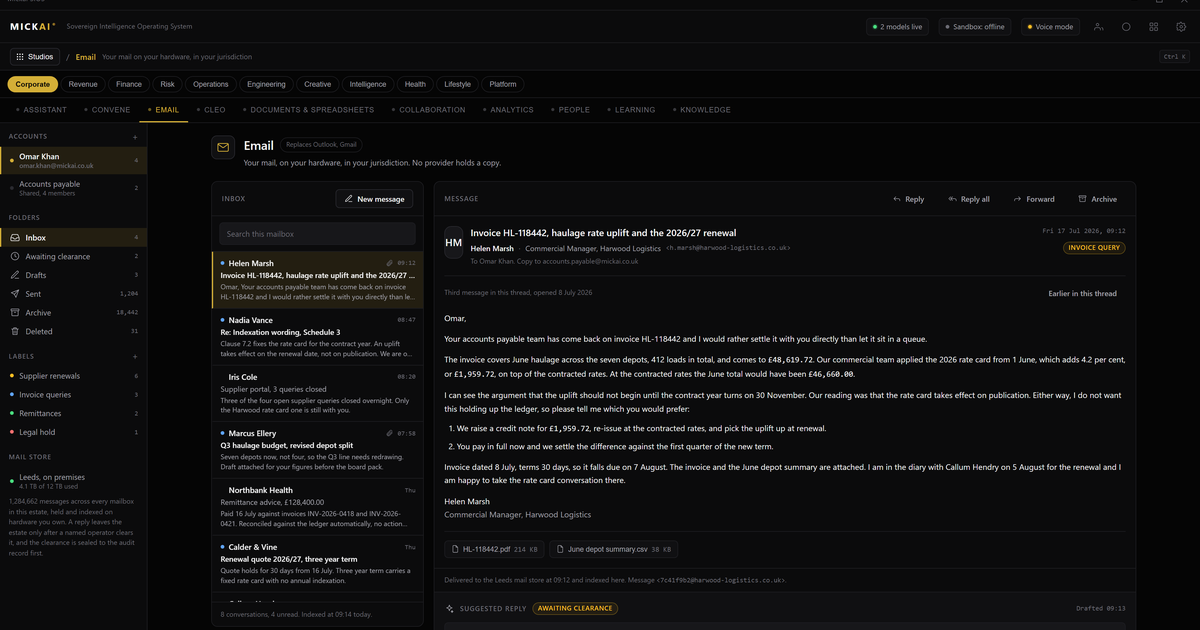The image size is (1200, 630).
Task: Compose with New message button
Action: pos(374,199)
